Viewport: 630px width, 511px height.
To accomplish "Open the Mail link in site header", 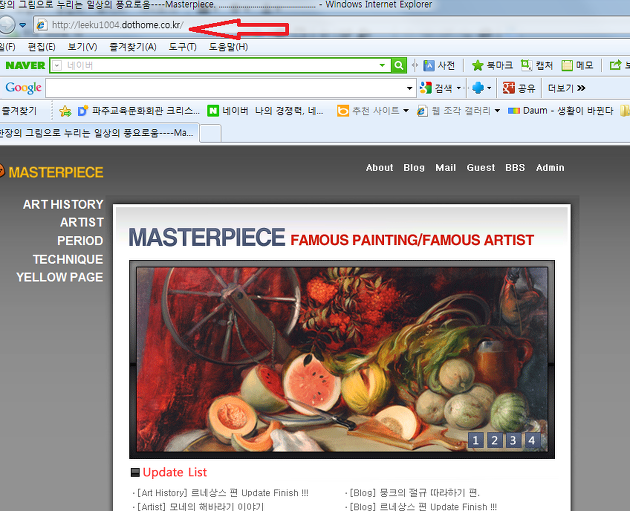I will [446, 168].
